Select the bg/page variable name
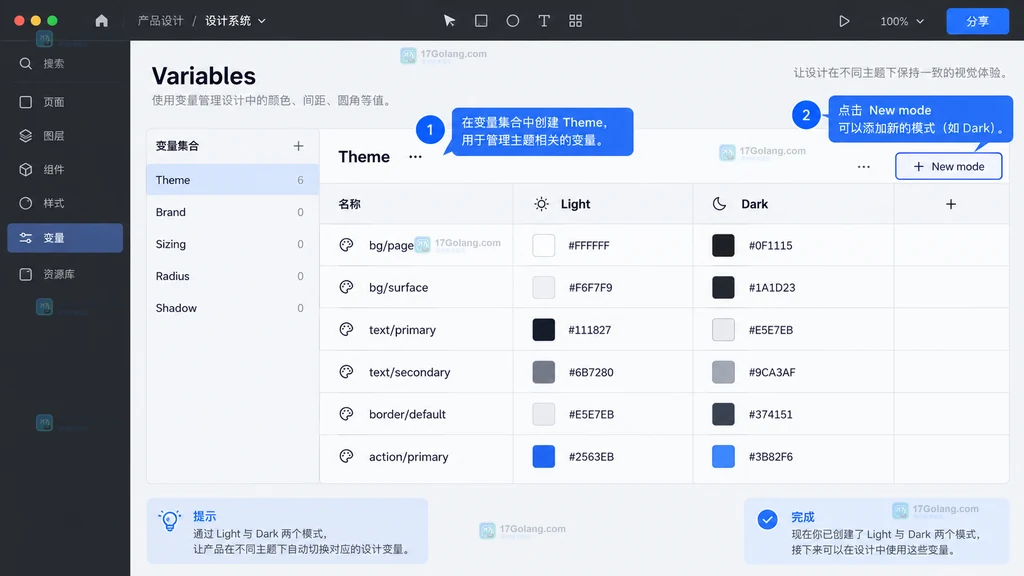Viewport: 1024px width, 576px height. [x=391, y=246]
